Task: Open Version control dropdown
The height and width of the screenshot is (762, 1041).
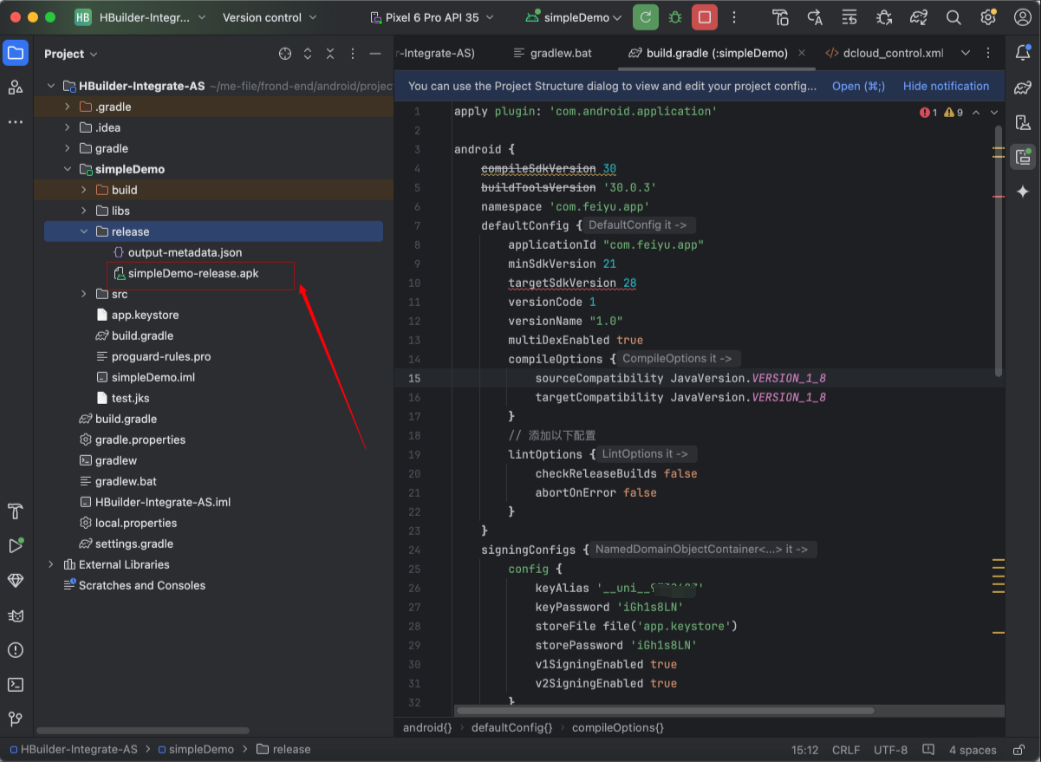Action: click(269, 18)
